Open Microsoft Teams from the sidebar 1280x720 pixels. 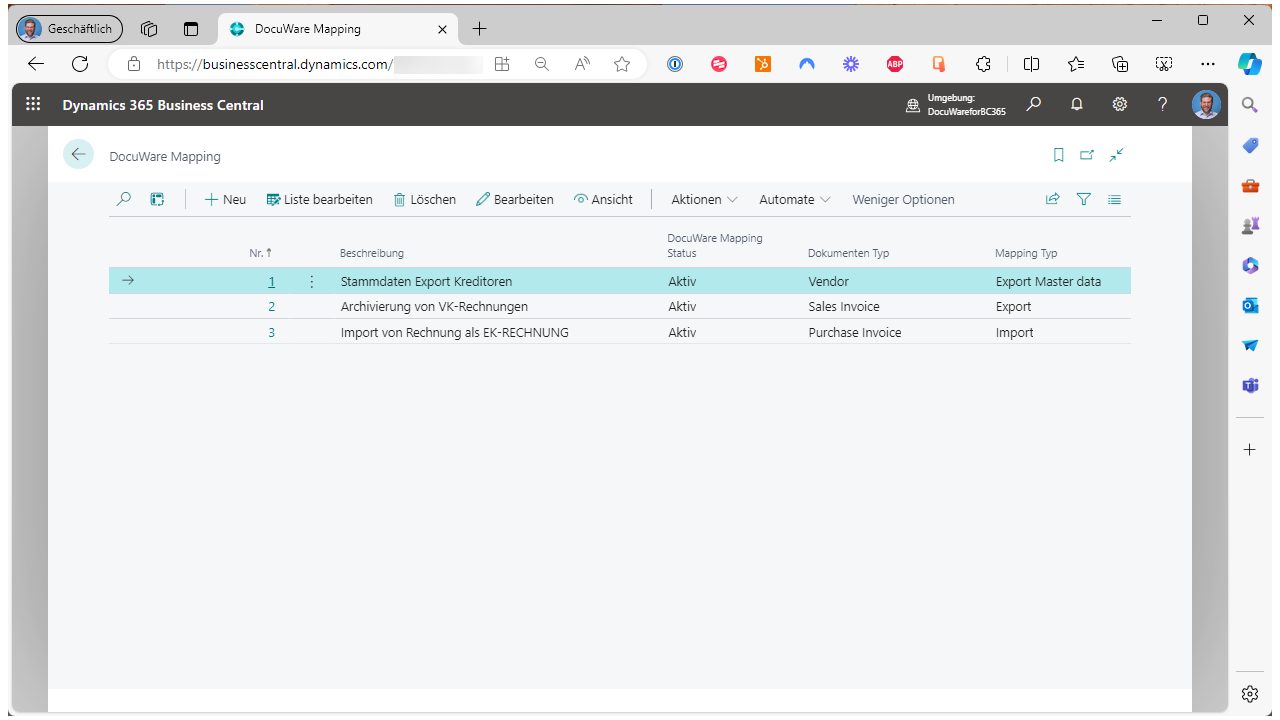point(1250,385)
